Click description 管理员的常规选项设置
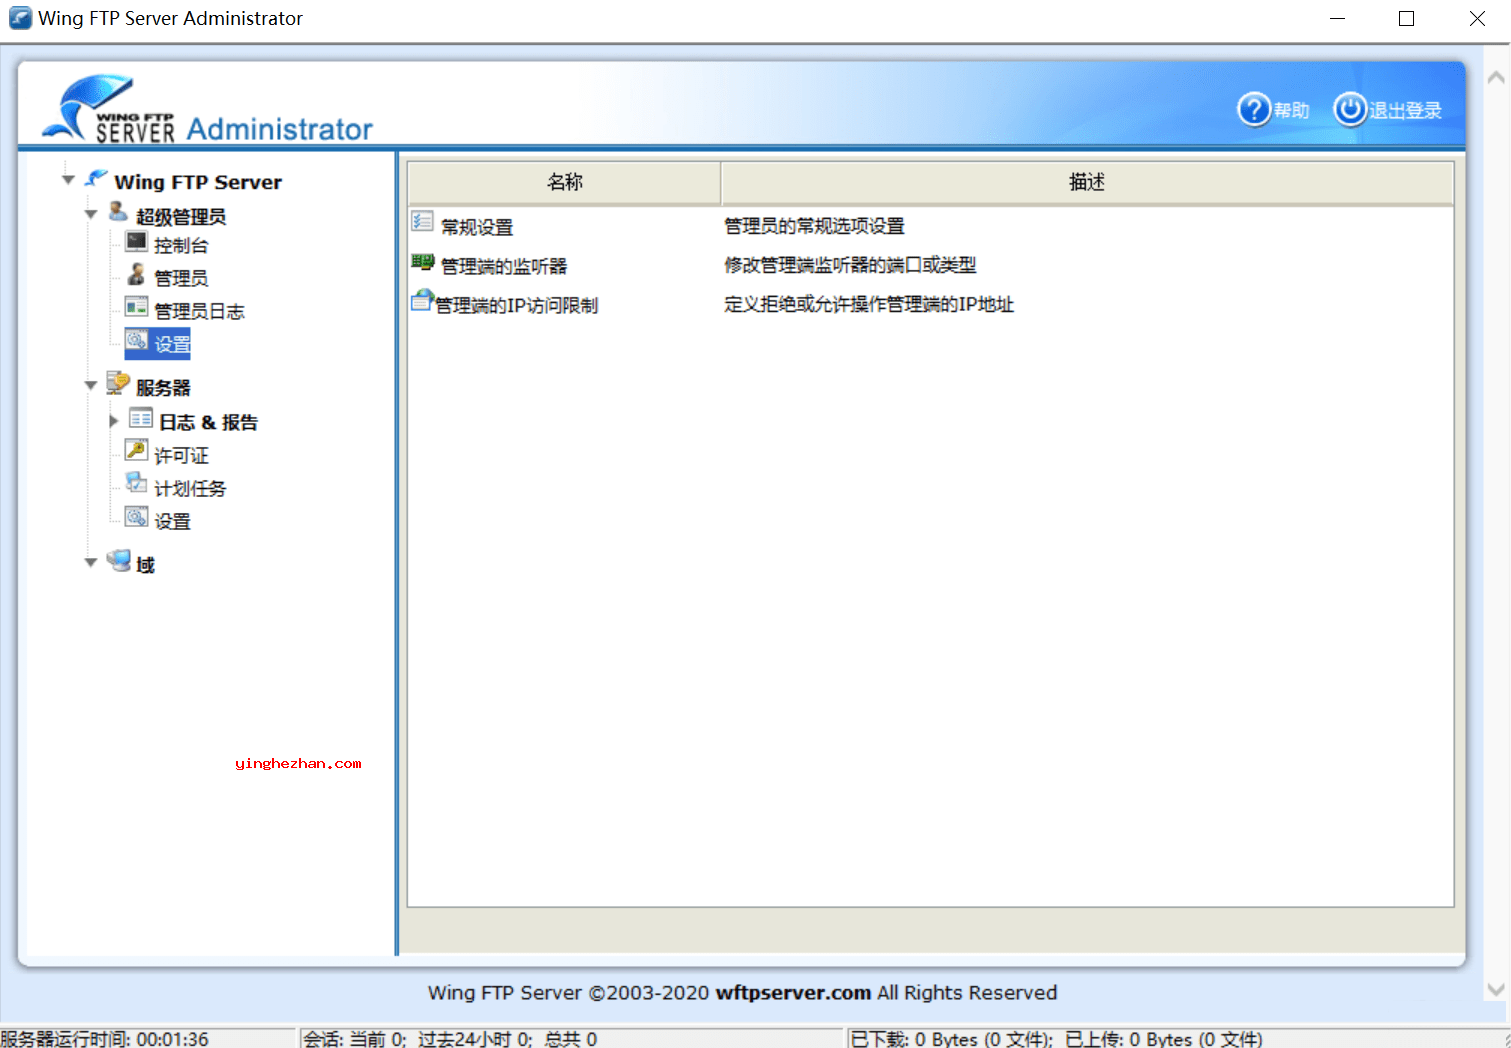The width and height of the screenshot is (1511, 1048). click(x=814, y=226)
